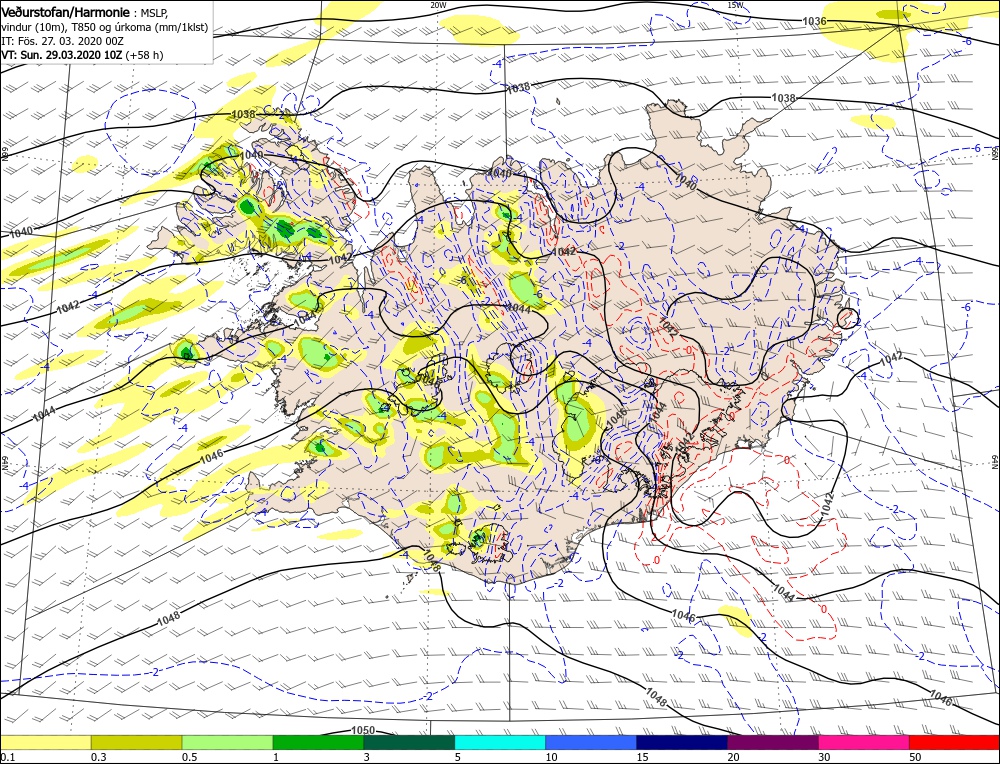Select the "10" legend tick value
This screenshot has width=1000, height=764.
click(x=552, y=757)
